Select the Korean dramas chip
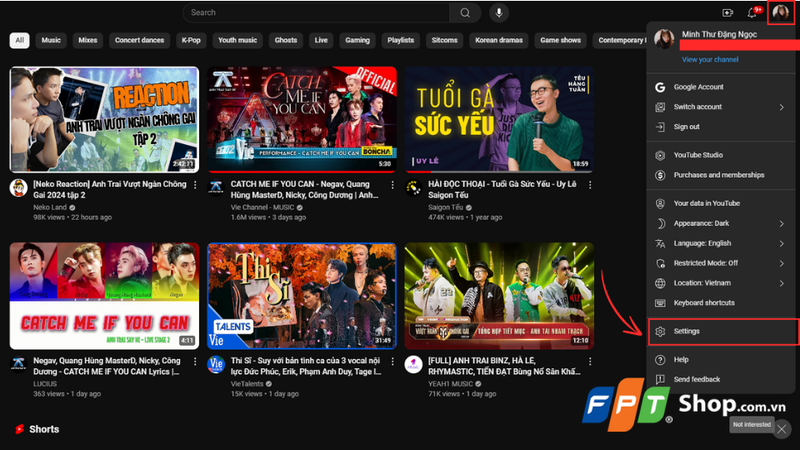The width and height of the screenshot is (800, 450). click(499, 40)
